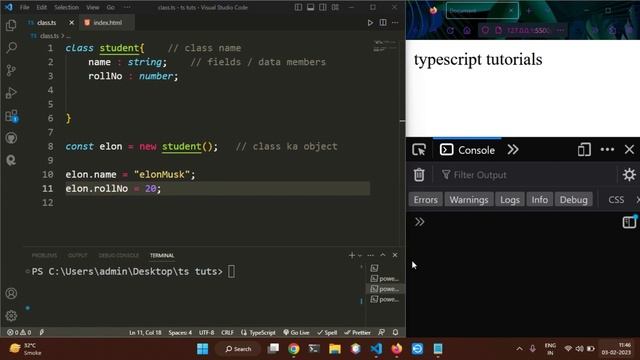Create a new terminal with plus icon

point(351,256)
